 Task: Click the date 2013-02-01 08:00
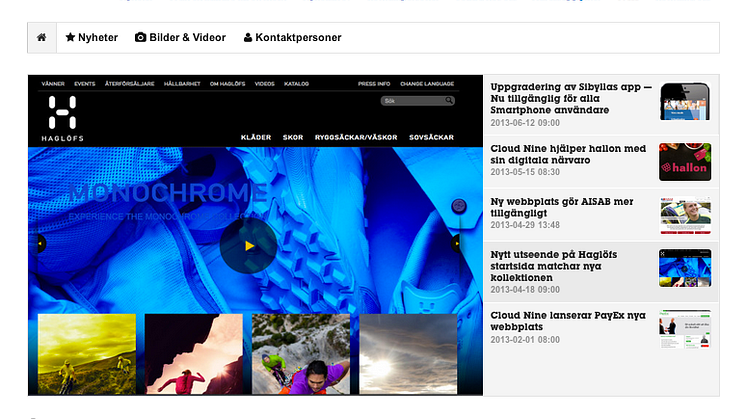point(525,340)
